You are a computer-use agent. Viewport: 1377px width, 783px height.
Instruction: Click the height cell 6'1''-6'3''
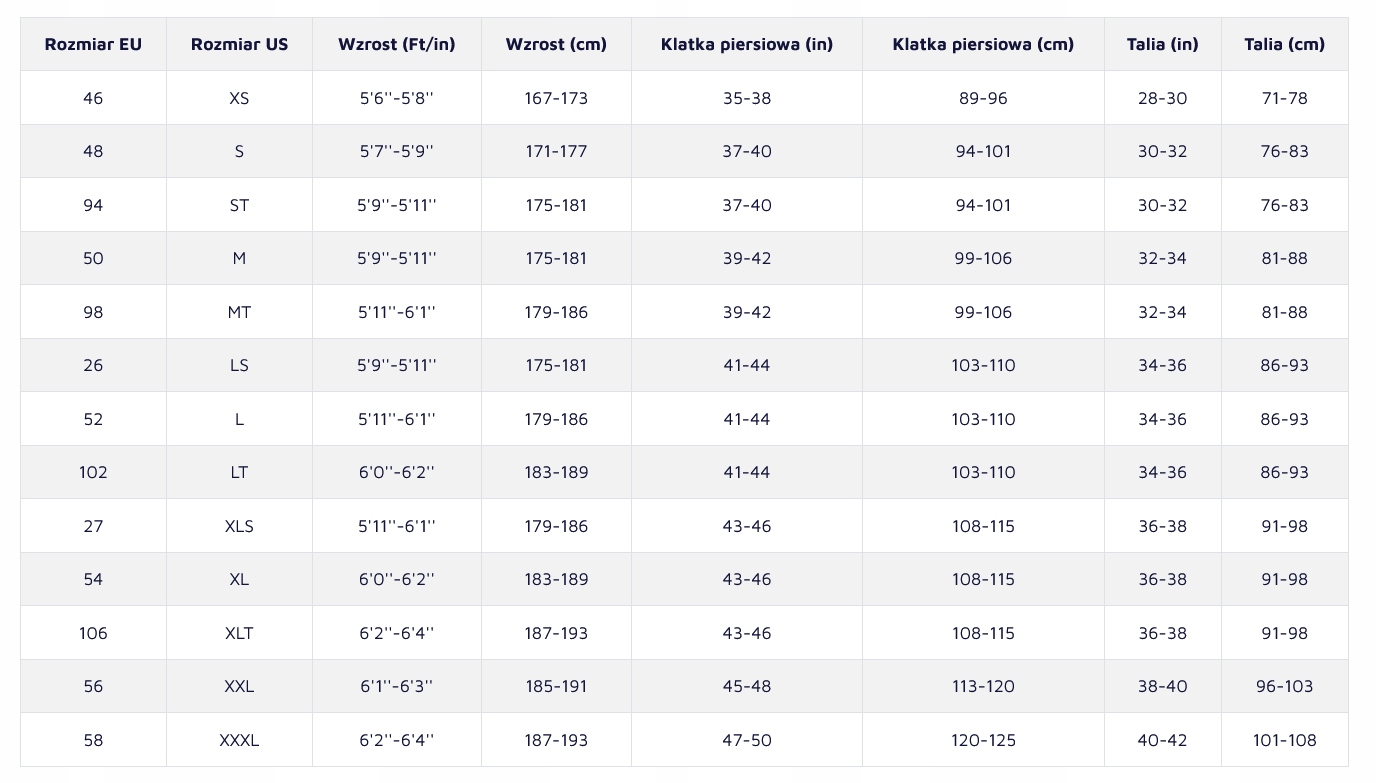pos(396,686)
